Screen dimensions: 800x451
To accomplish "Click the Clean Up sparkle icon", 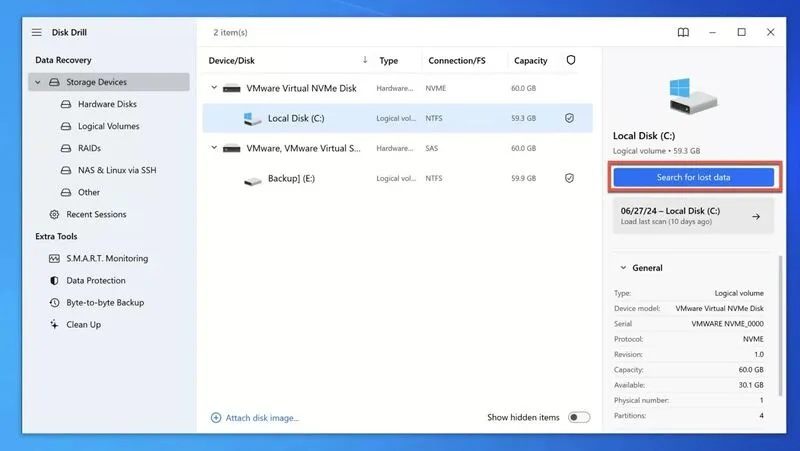I will 54,324.
